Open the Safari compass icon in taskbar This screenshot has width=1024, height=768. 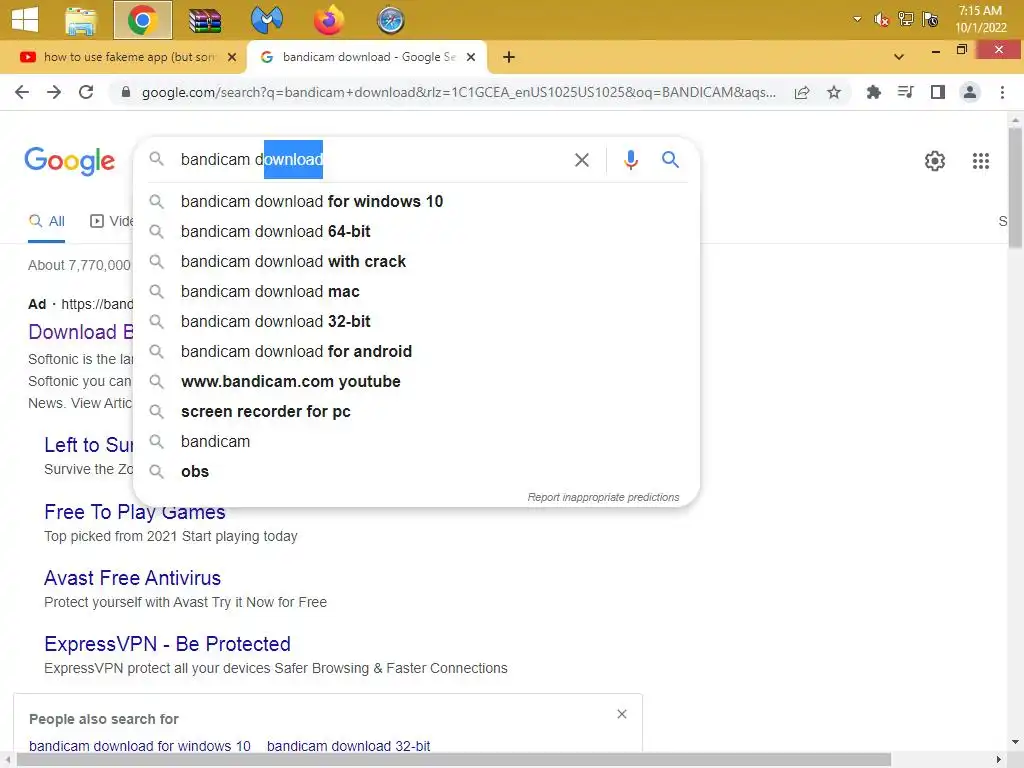tap(391, 20)
